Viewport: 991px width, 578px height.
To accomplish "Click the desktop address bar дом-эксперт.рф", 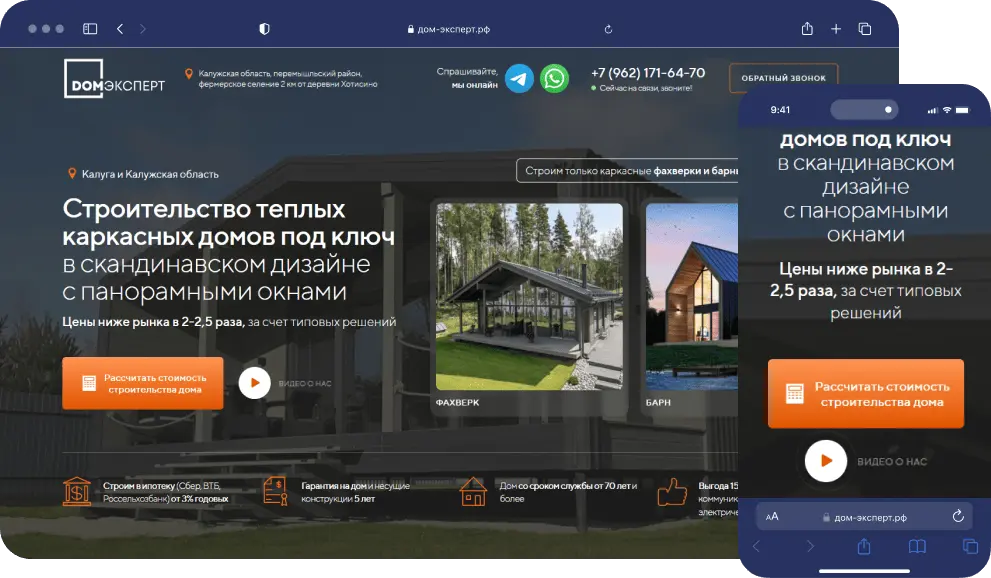I will (x=449, y=29).
